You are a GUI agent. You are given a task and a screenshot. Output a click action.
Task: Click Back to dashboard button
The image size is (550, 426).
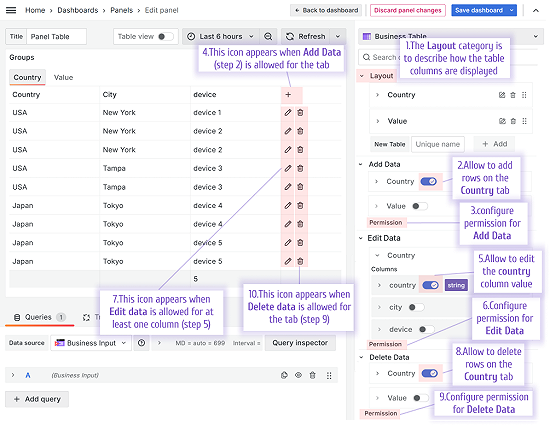[x=327, y=11]
